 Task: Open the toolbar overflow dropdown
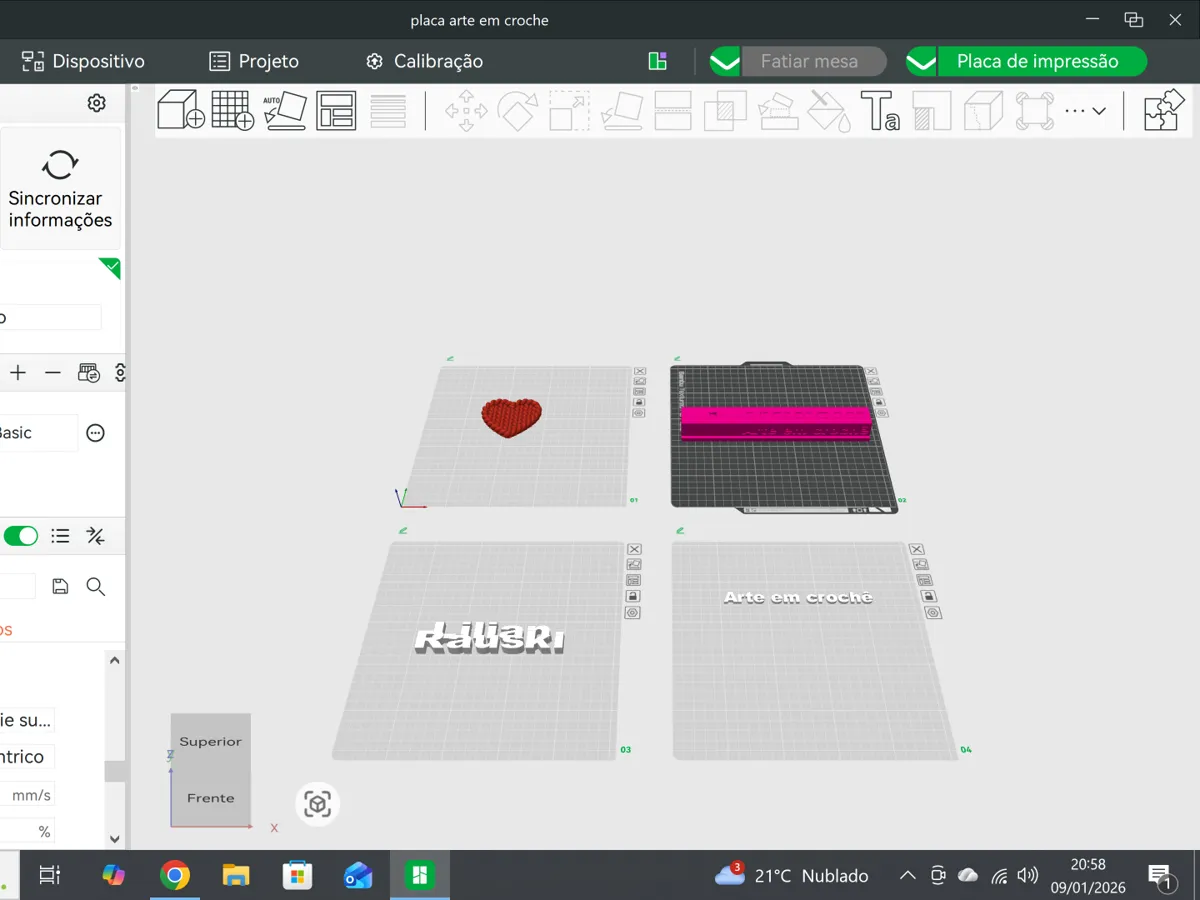pyautogui.click(x=1083, y=110)
